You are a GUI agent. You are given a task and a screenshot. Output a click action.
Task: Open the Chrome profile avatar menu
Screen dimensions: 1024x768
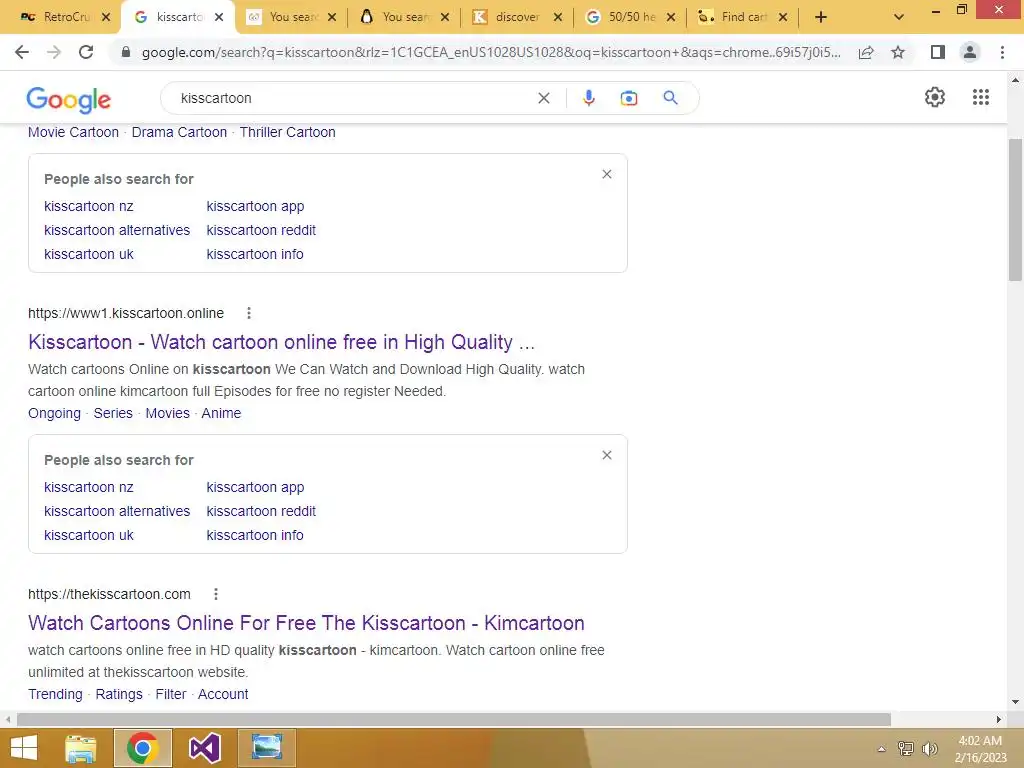point(970,52)
